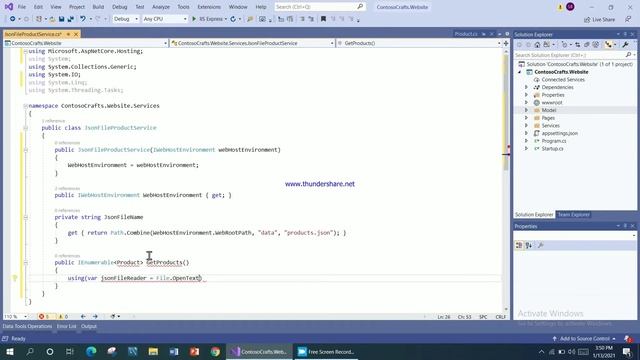Click the editor vertical scrollbar
This screenshot has height=360, width=640.
click(x=506, y=180)
